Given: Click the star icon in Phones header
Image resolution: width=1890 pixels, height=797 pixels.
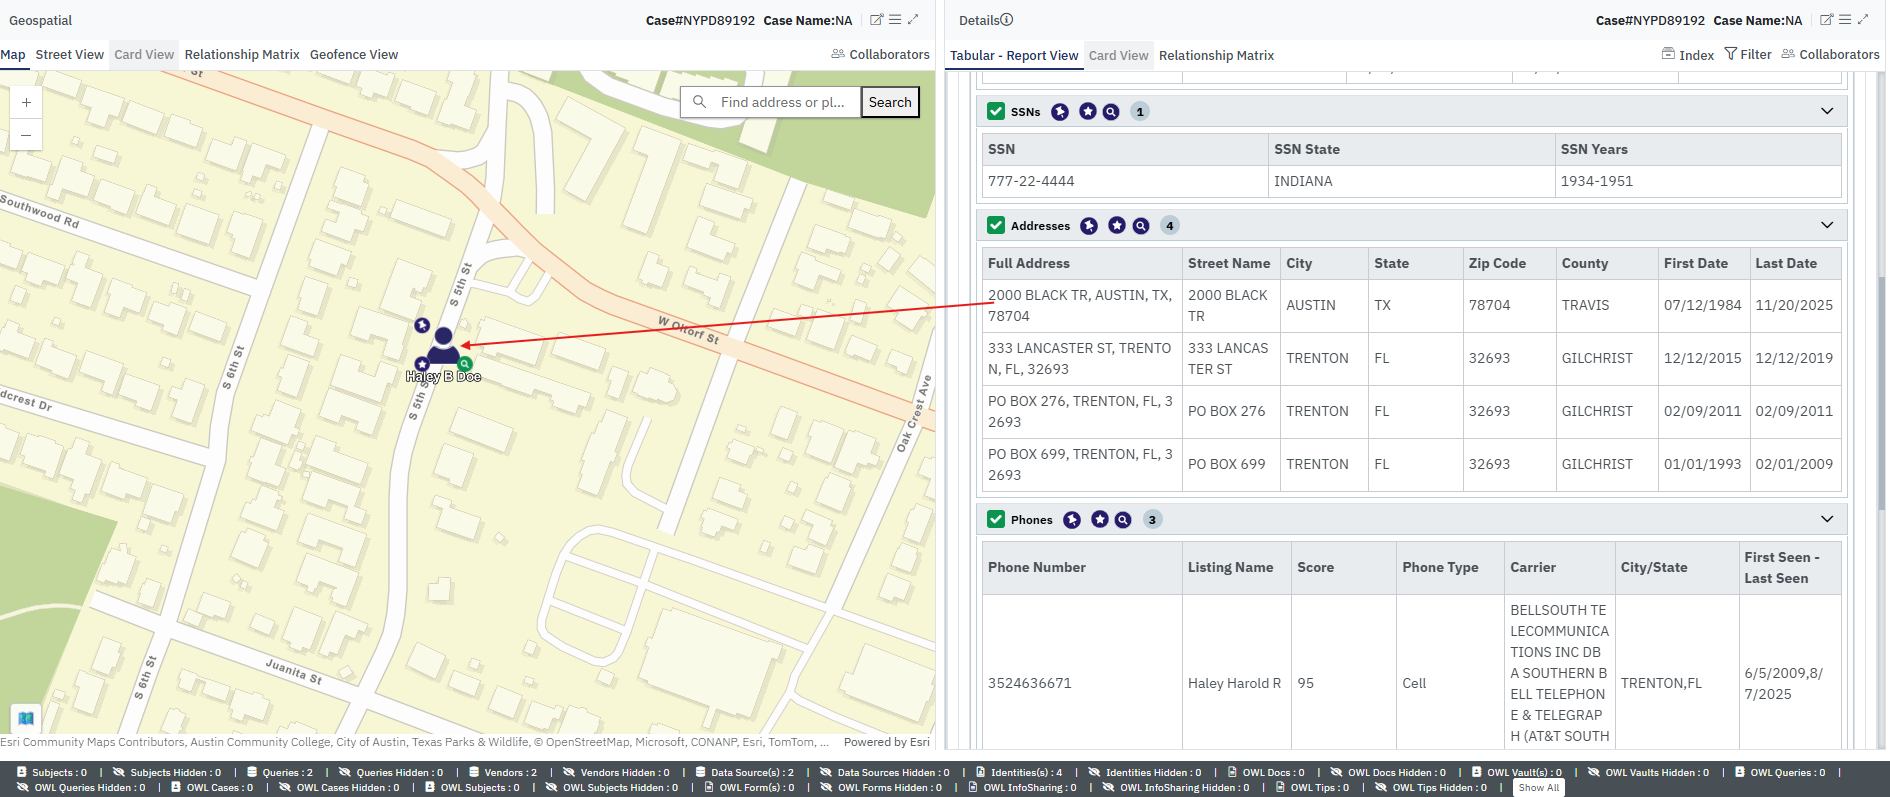Looking at the screenshot, I should click(1099, 520).
